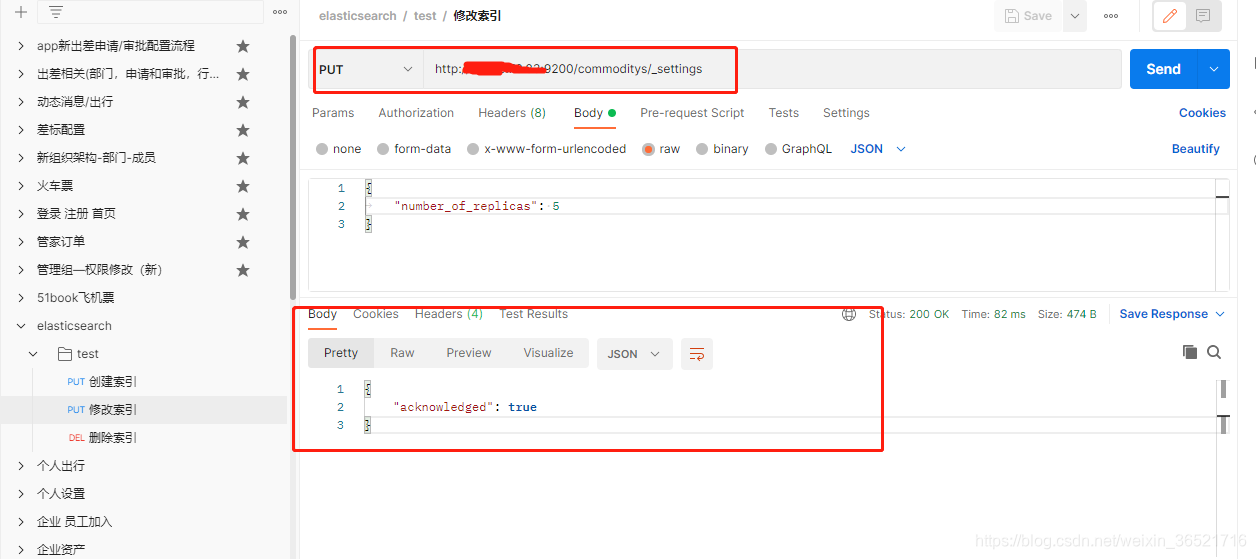Copy response body icon
Image resolution: width=1256 pixels, height=559 pixels.
(x=1190, y=352)
